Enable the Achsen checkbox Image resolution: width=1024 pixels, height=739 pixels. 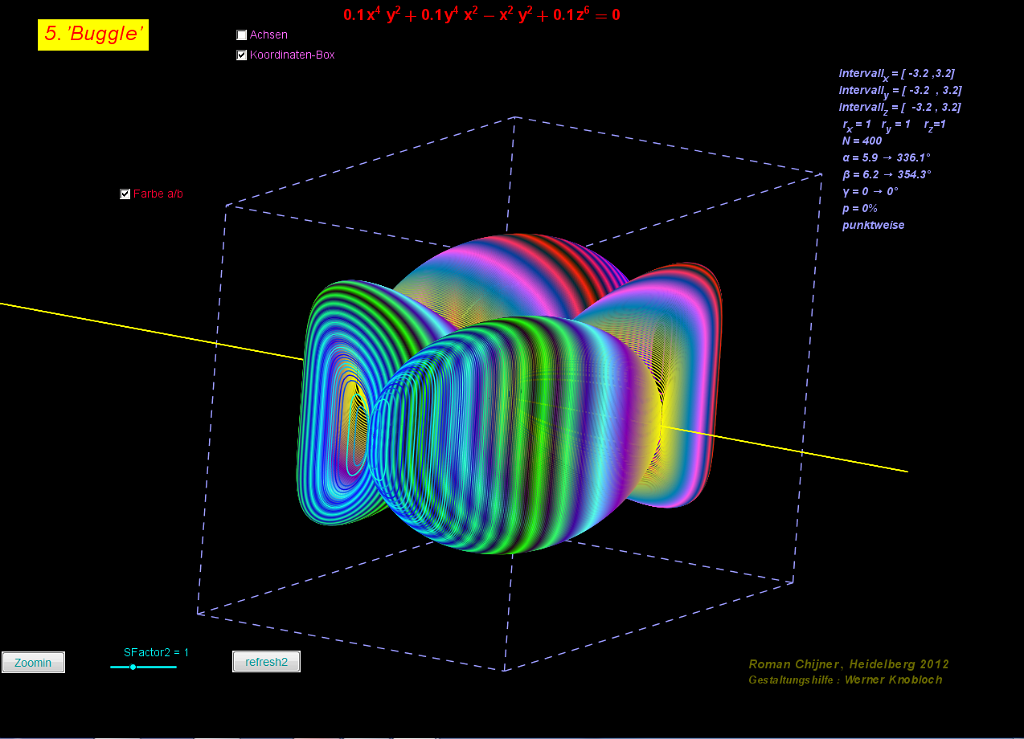point(242,35)
